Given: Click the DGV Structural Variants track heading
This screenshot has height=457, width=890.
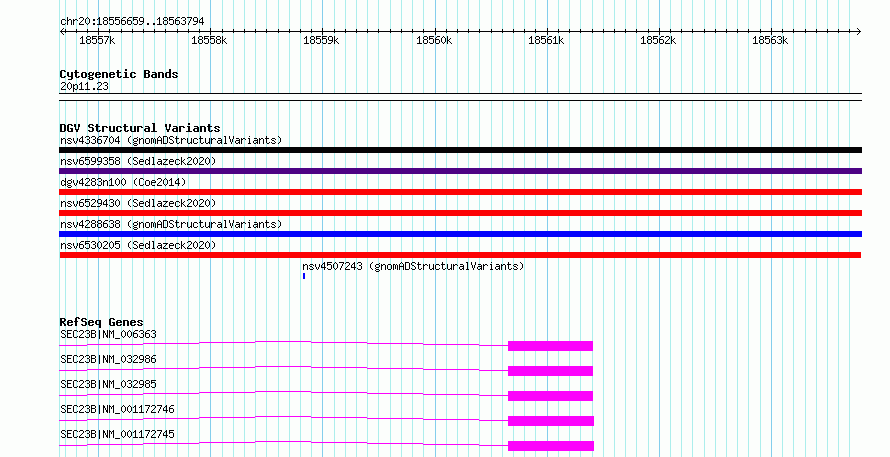Looking at the screenshot, I should point(140,128).
